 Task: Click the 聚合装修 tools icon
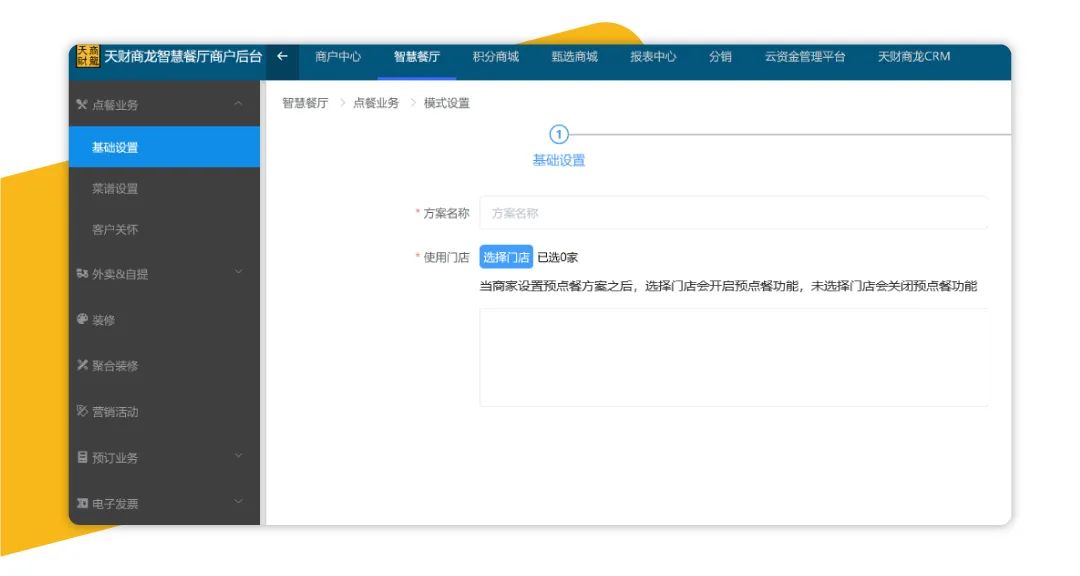[82, 365]
